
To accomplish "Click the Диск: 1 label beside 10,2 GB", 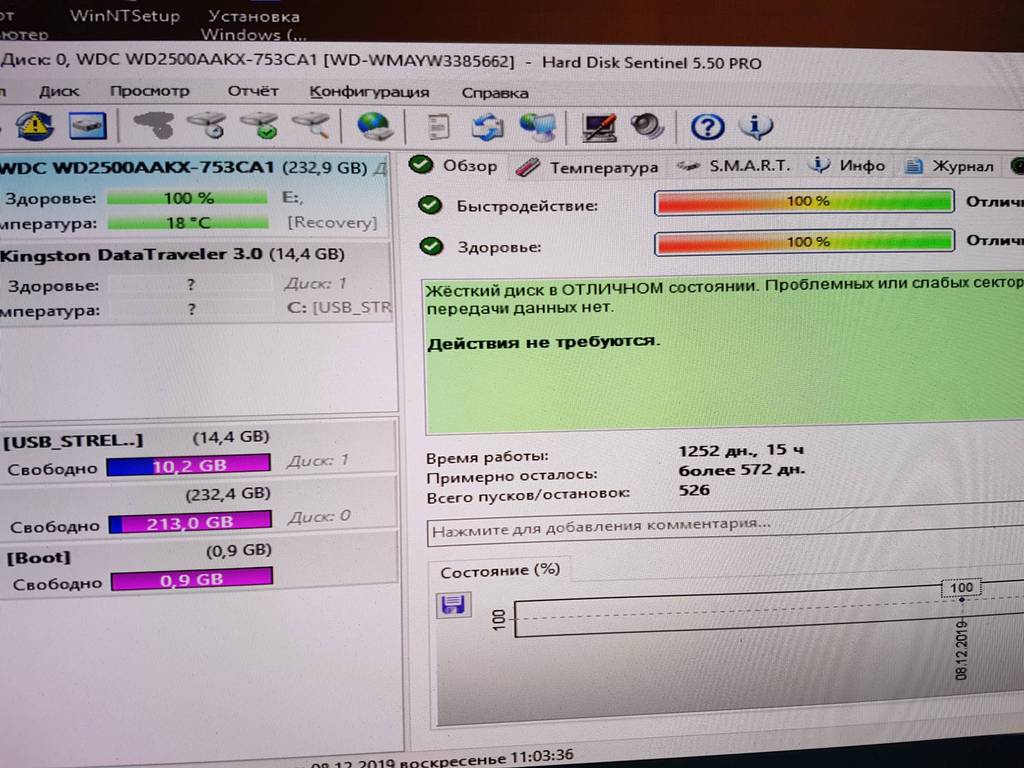I will pos(317,460).
